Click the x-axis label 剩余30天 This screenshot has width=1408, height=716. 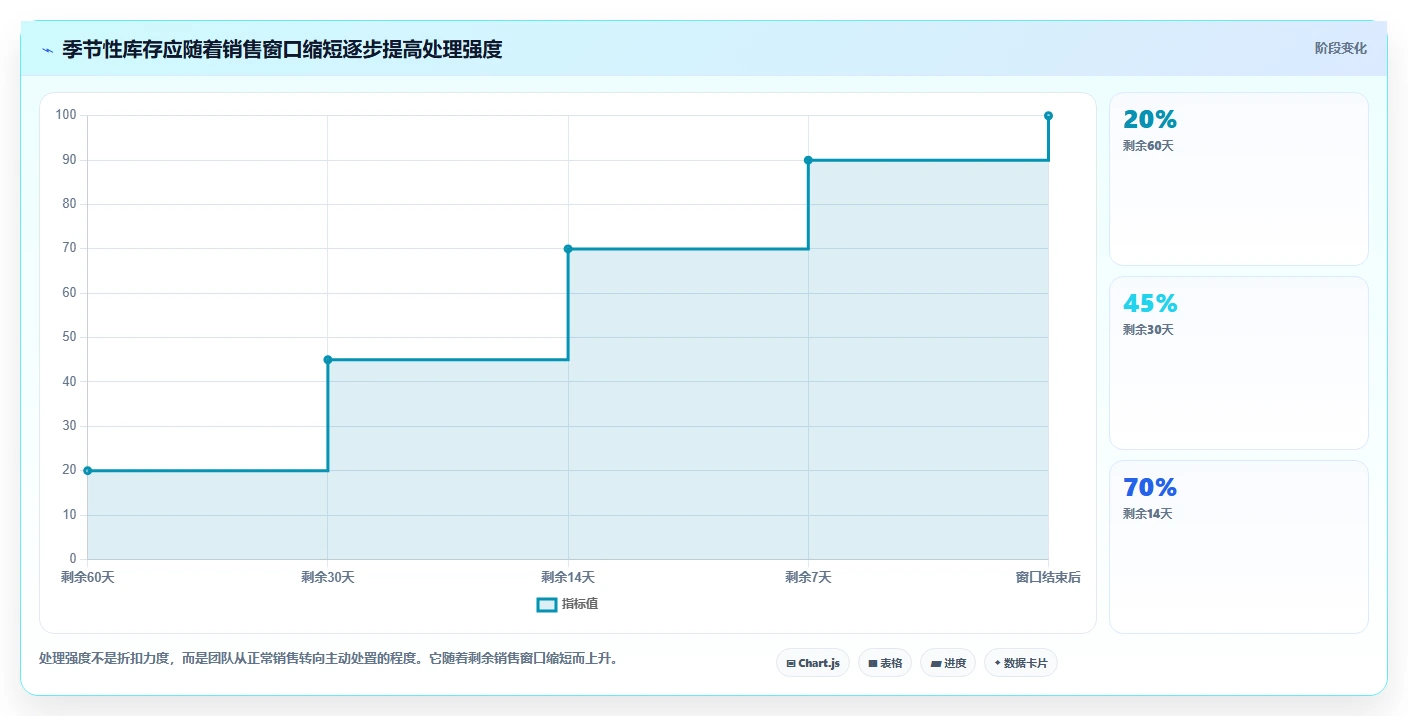click(328, 577)
